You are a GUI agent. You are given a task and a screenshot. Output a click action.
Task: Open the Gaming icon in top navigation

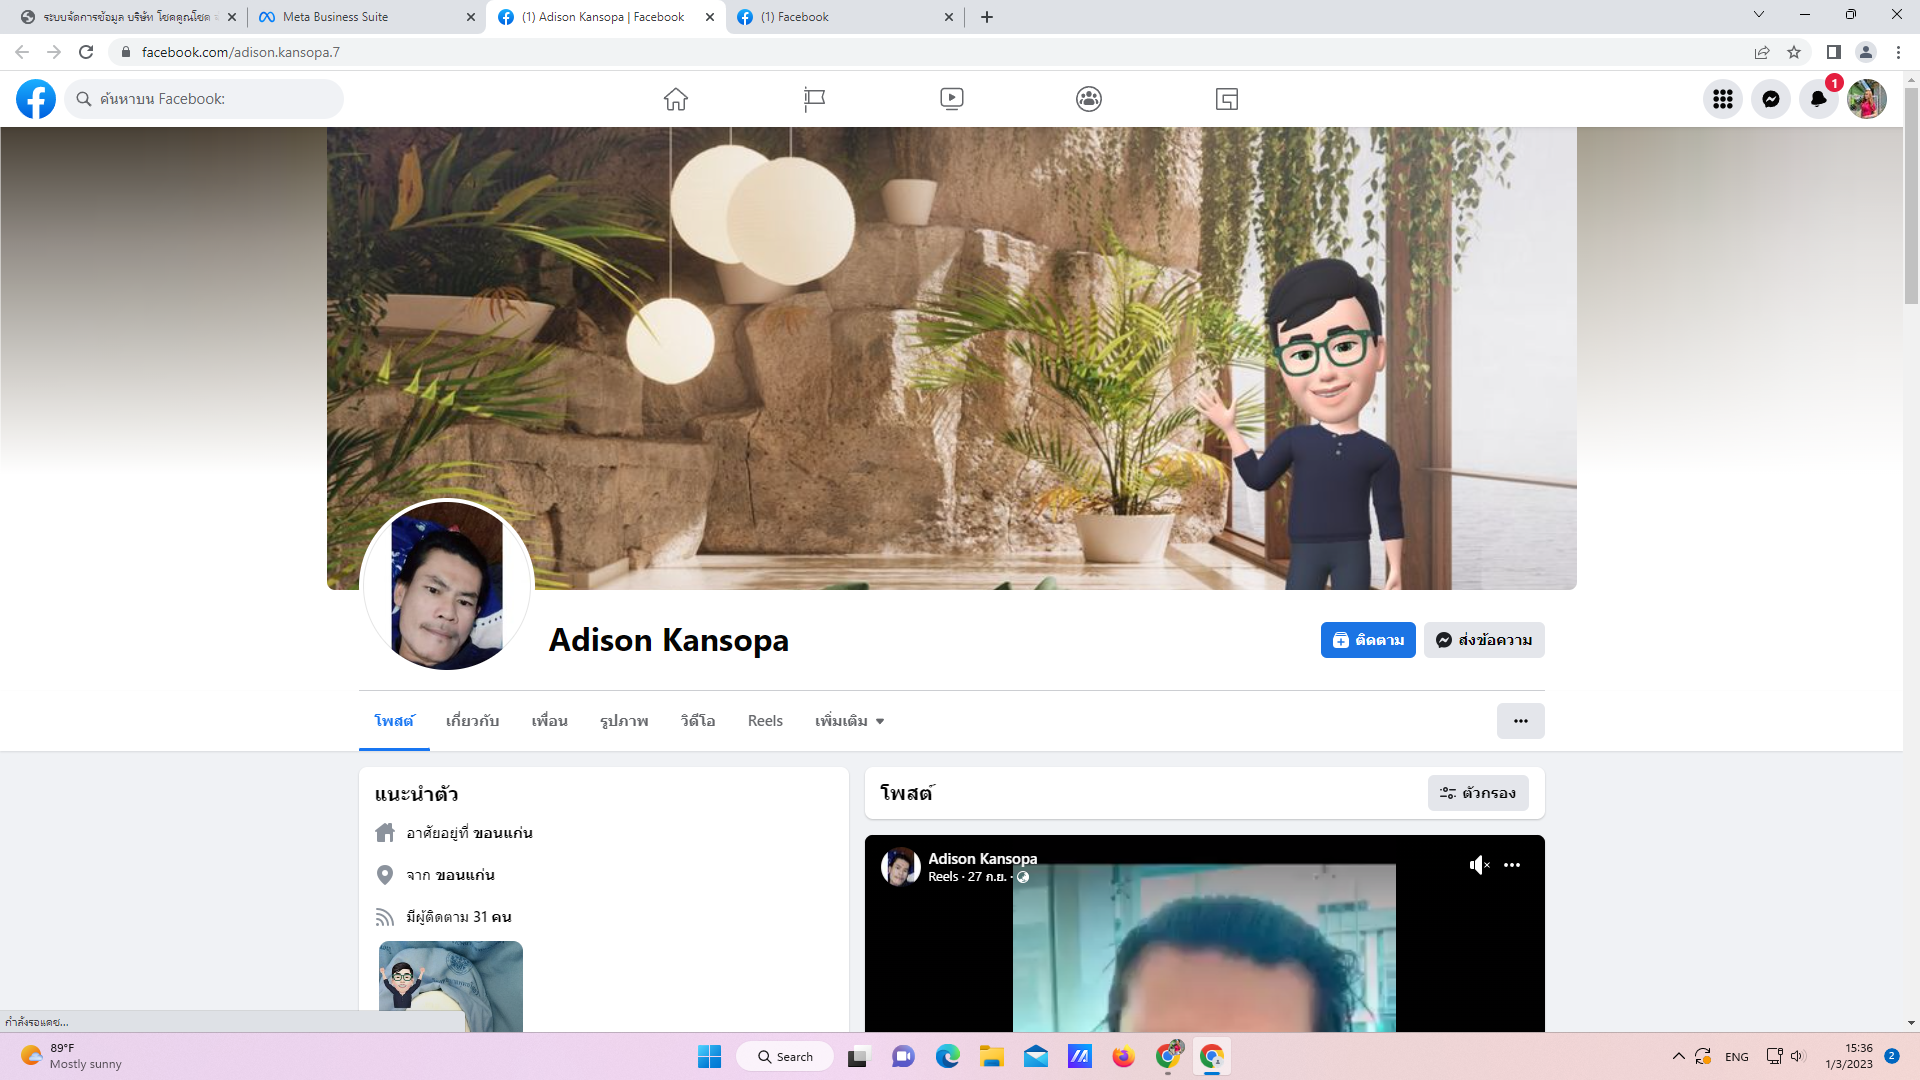(1226, 99)
